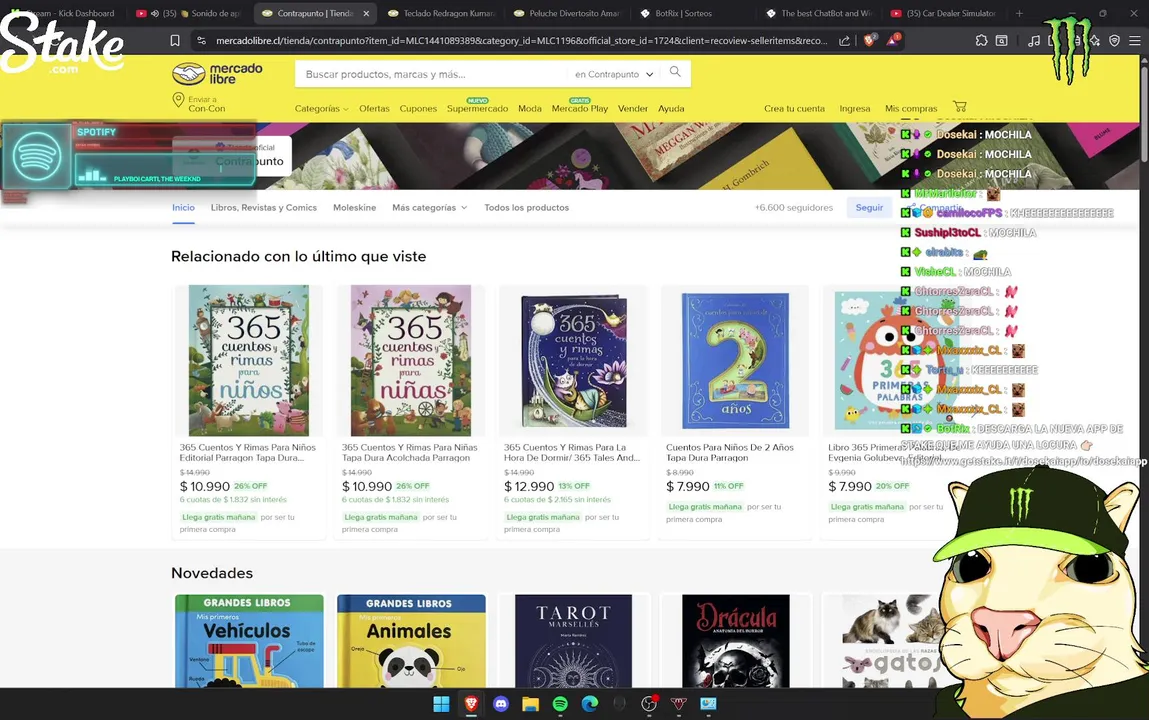Screen dimensions: 1149x720
Task: Click title '365 Cuentos Y Rimas Para La Hora De Dormir'
Action: point(572,453)
